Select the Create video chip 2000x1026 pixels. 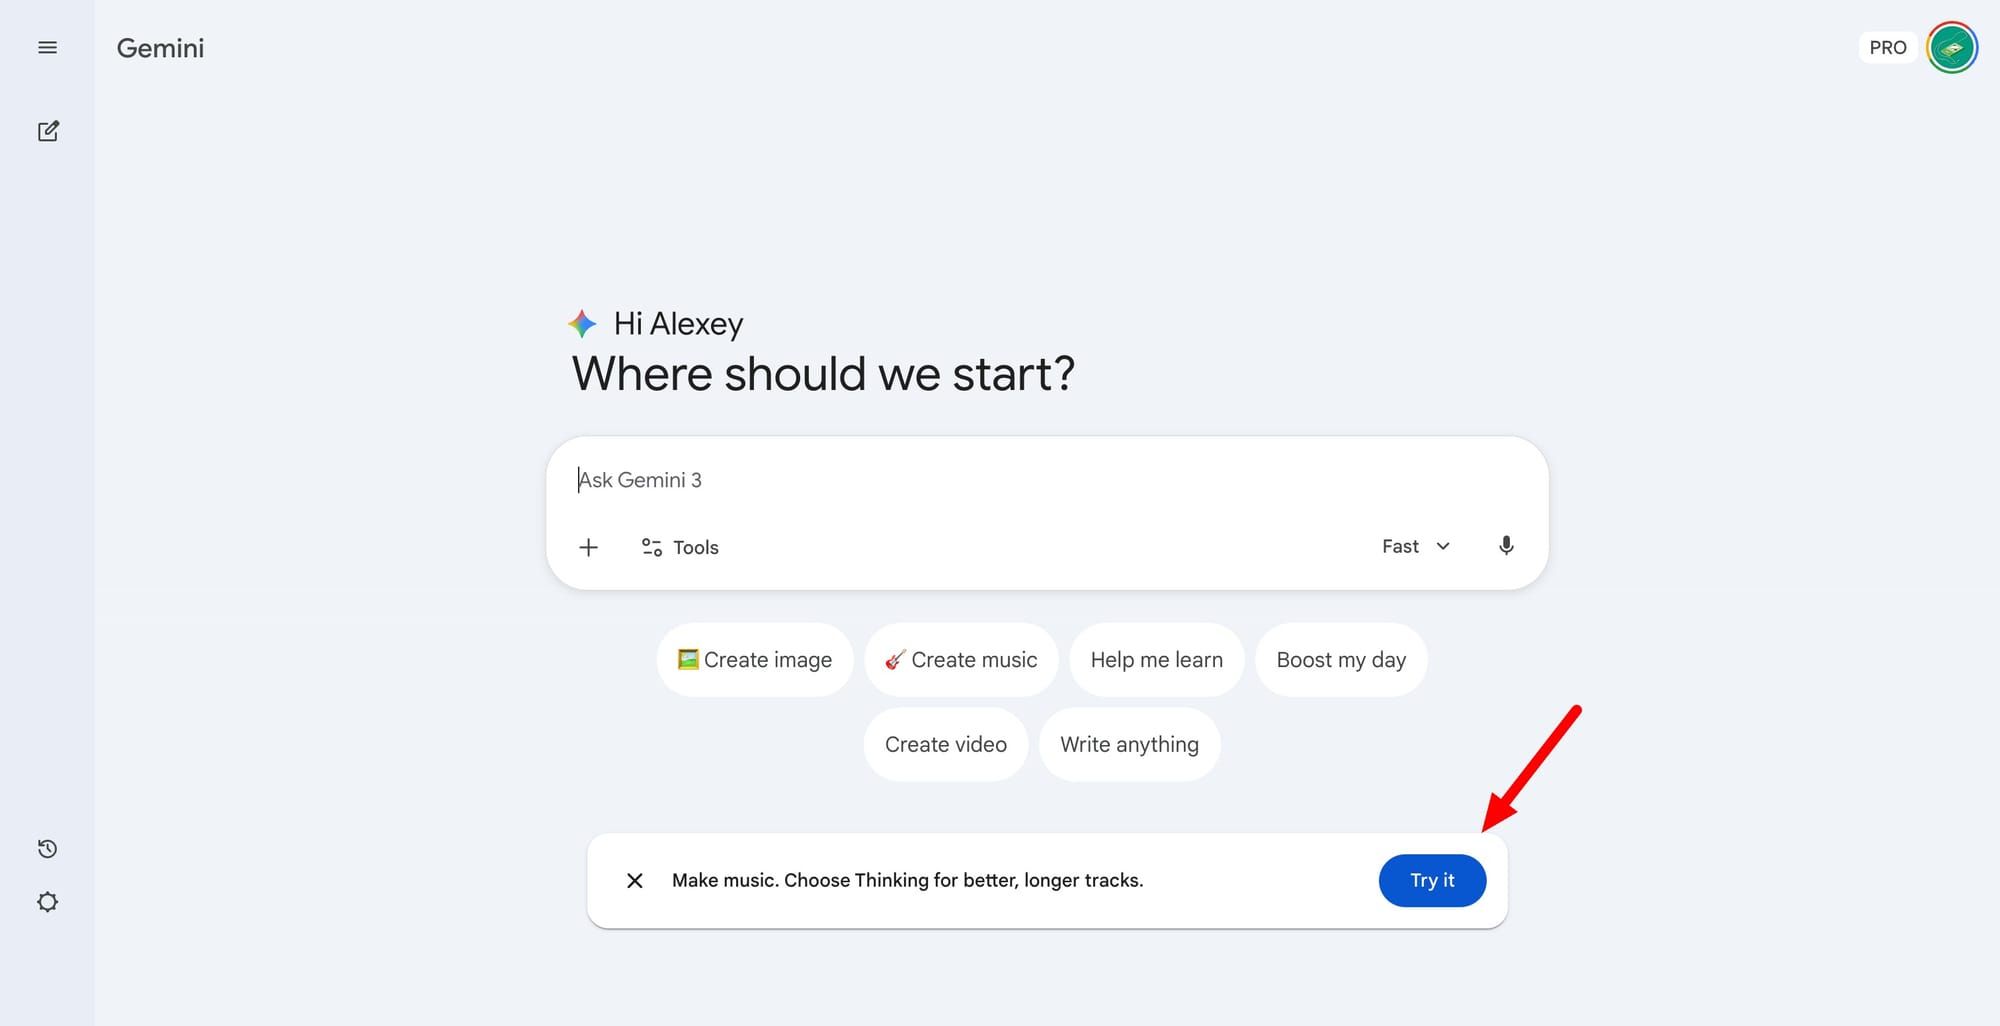(x=946, y=745)
